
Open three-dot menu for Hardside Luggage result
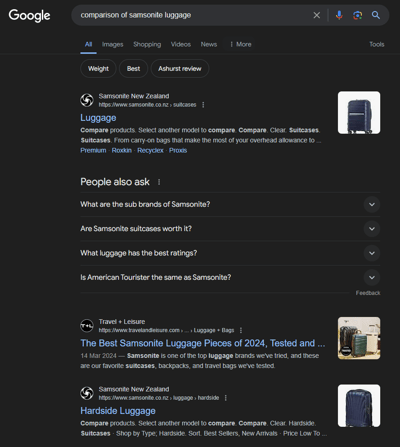click(226, 398)
